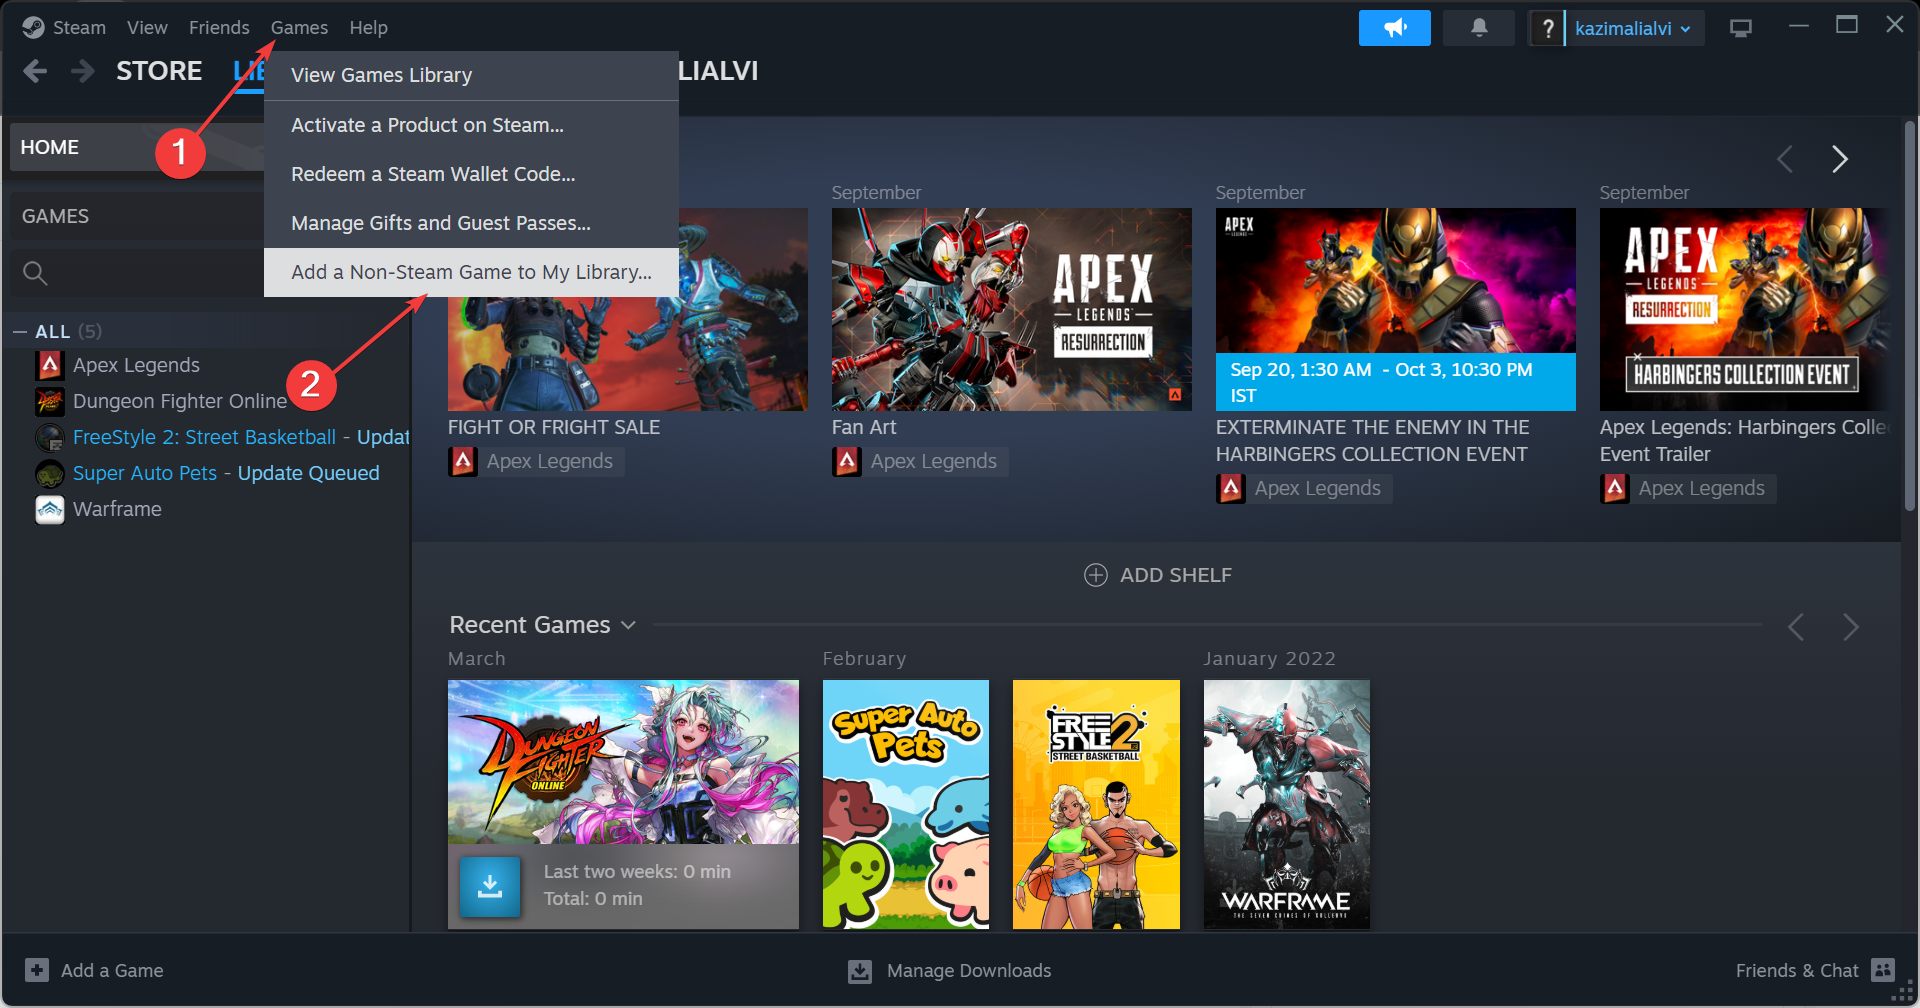Open Warframe recent game cover
The height and width of the screenshot is (1008, 1920).
pyautogui.click(x=1287, y=804)
